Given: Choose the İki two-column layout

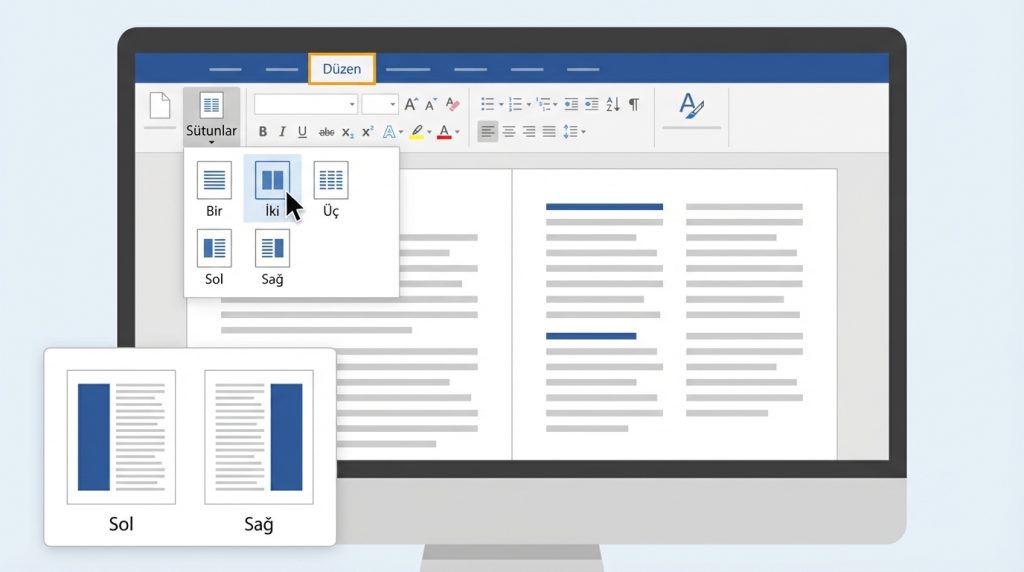Looking at the screenshot, I should tap(272, 188).
